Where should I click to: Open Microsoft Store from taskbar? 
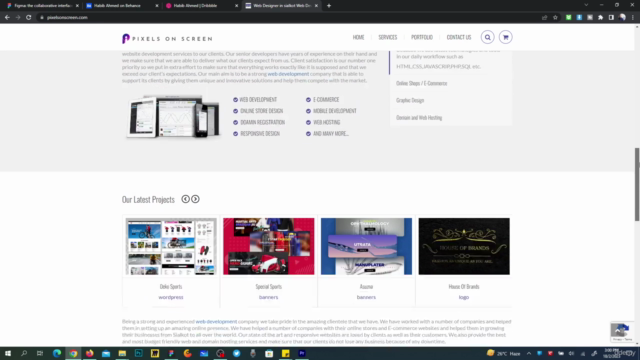269,353
